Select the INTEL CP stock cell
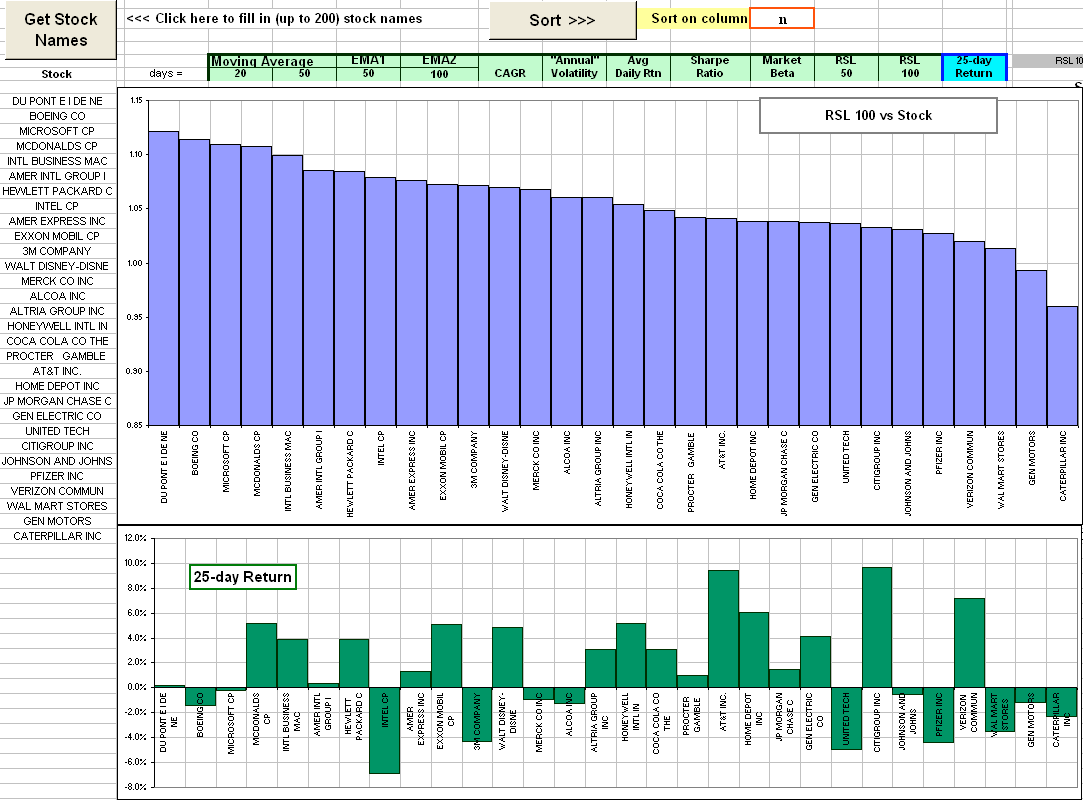The width and height of the screenshot is (1083, 800). point(57,206)
